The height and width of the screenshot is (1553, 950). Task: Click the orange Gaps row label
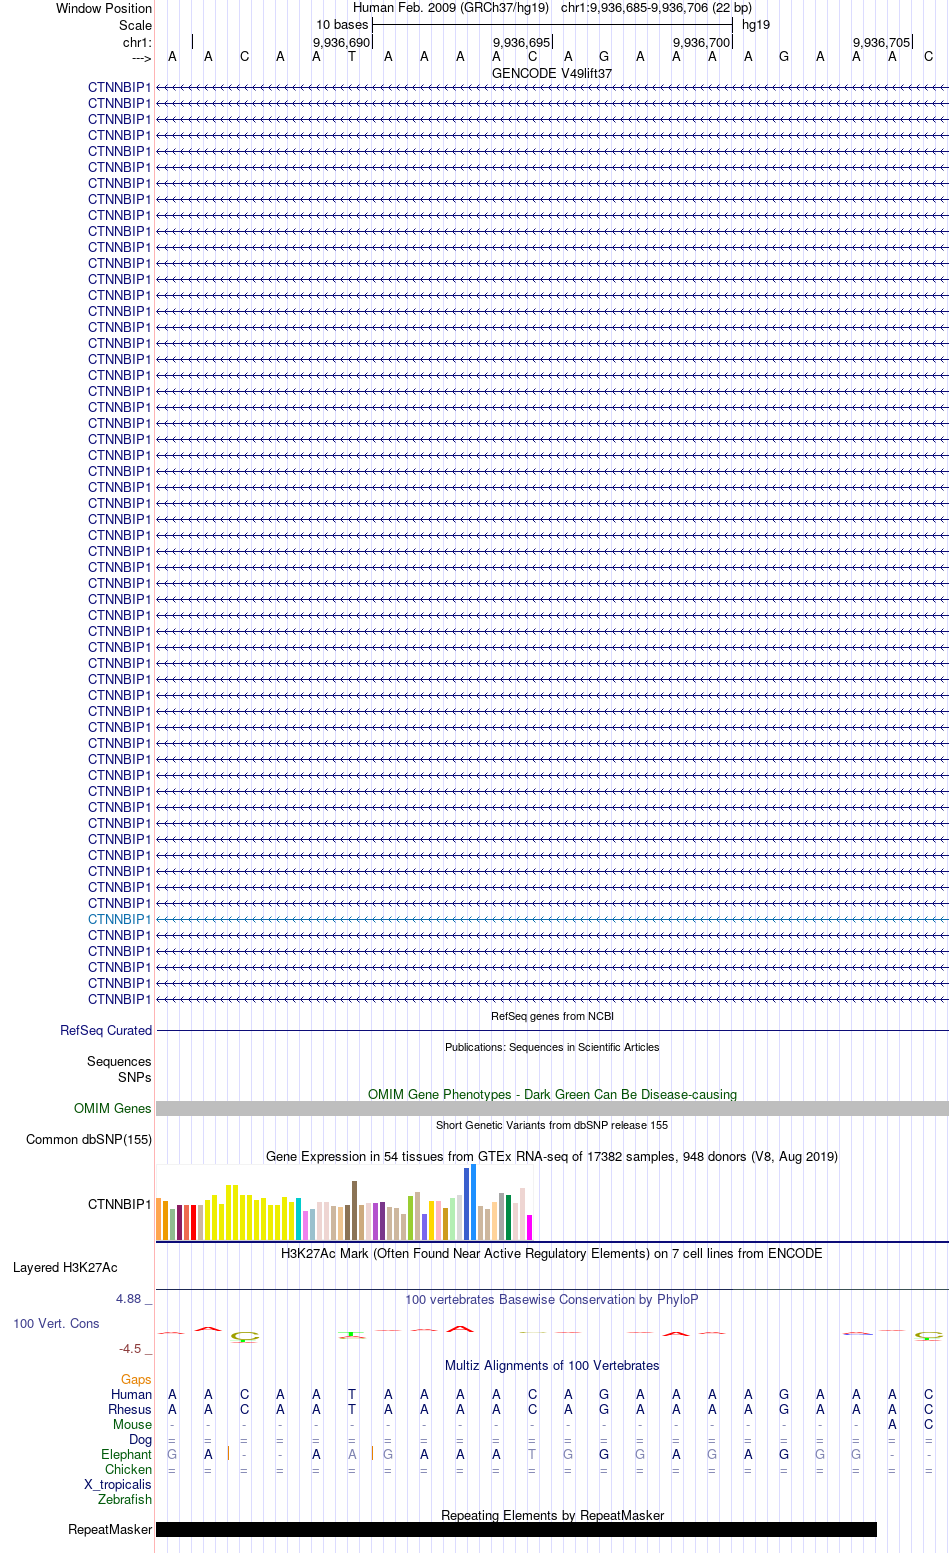(x=136, y=1379)
